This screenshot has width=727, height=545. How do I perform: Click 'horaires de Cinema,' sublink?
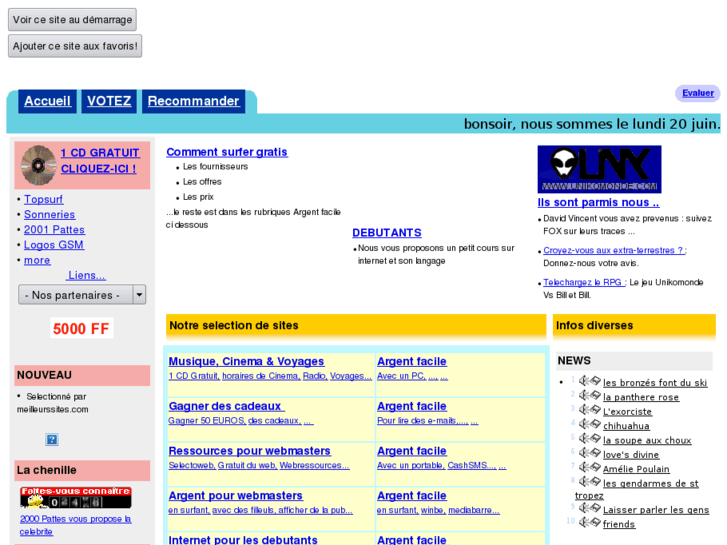click(x=261, y=376)
